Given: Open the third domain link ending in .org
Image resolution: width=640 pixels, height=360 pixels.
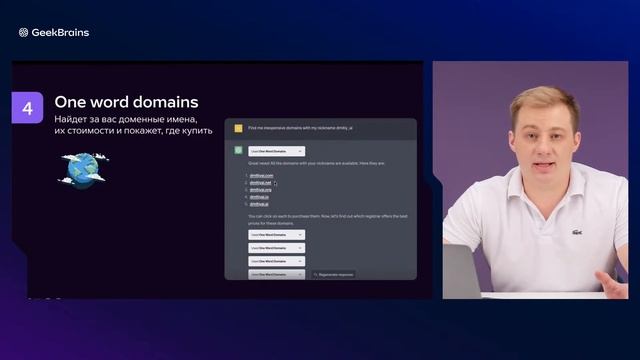Looking at the screenshot, I should tap(260, 190).
